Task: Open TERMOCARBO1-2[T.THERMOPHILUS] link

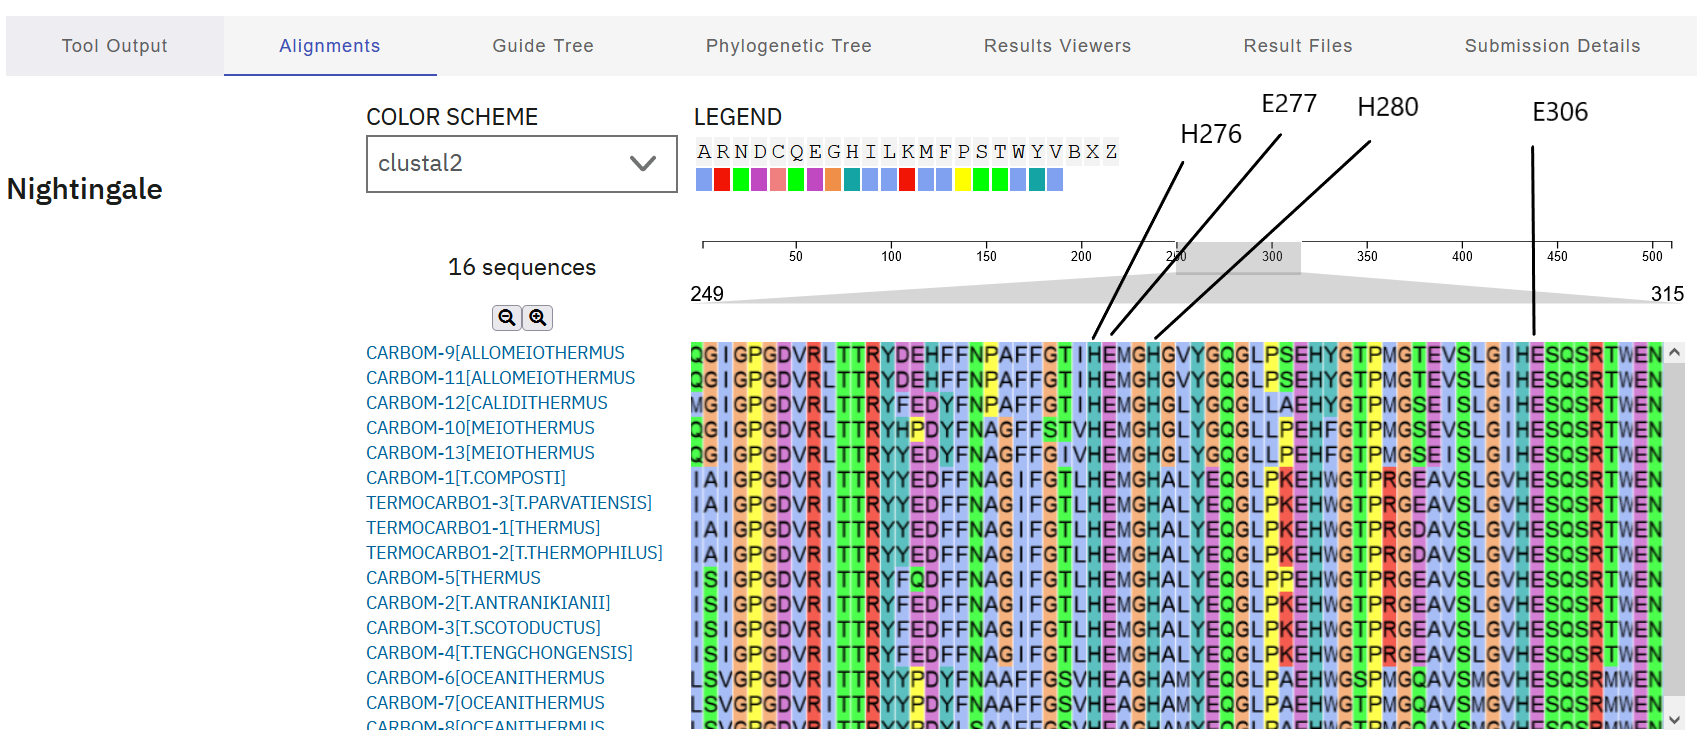Action: (514, 553)
